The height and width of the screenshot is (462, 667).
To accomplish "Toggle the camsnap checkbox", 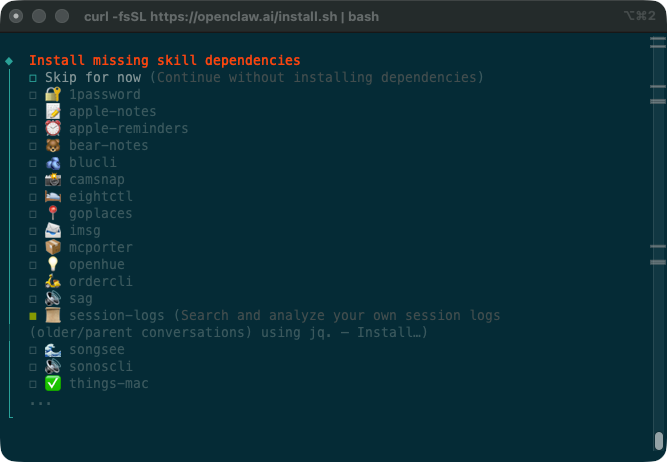I will pyautogui.click(x=33, y=179).
